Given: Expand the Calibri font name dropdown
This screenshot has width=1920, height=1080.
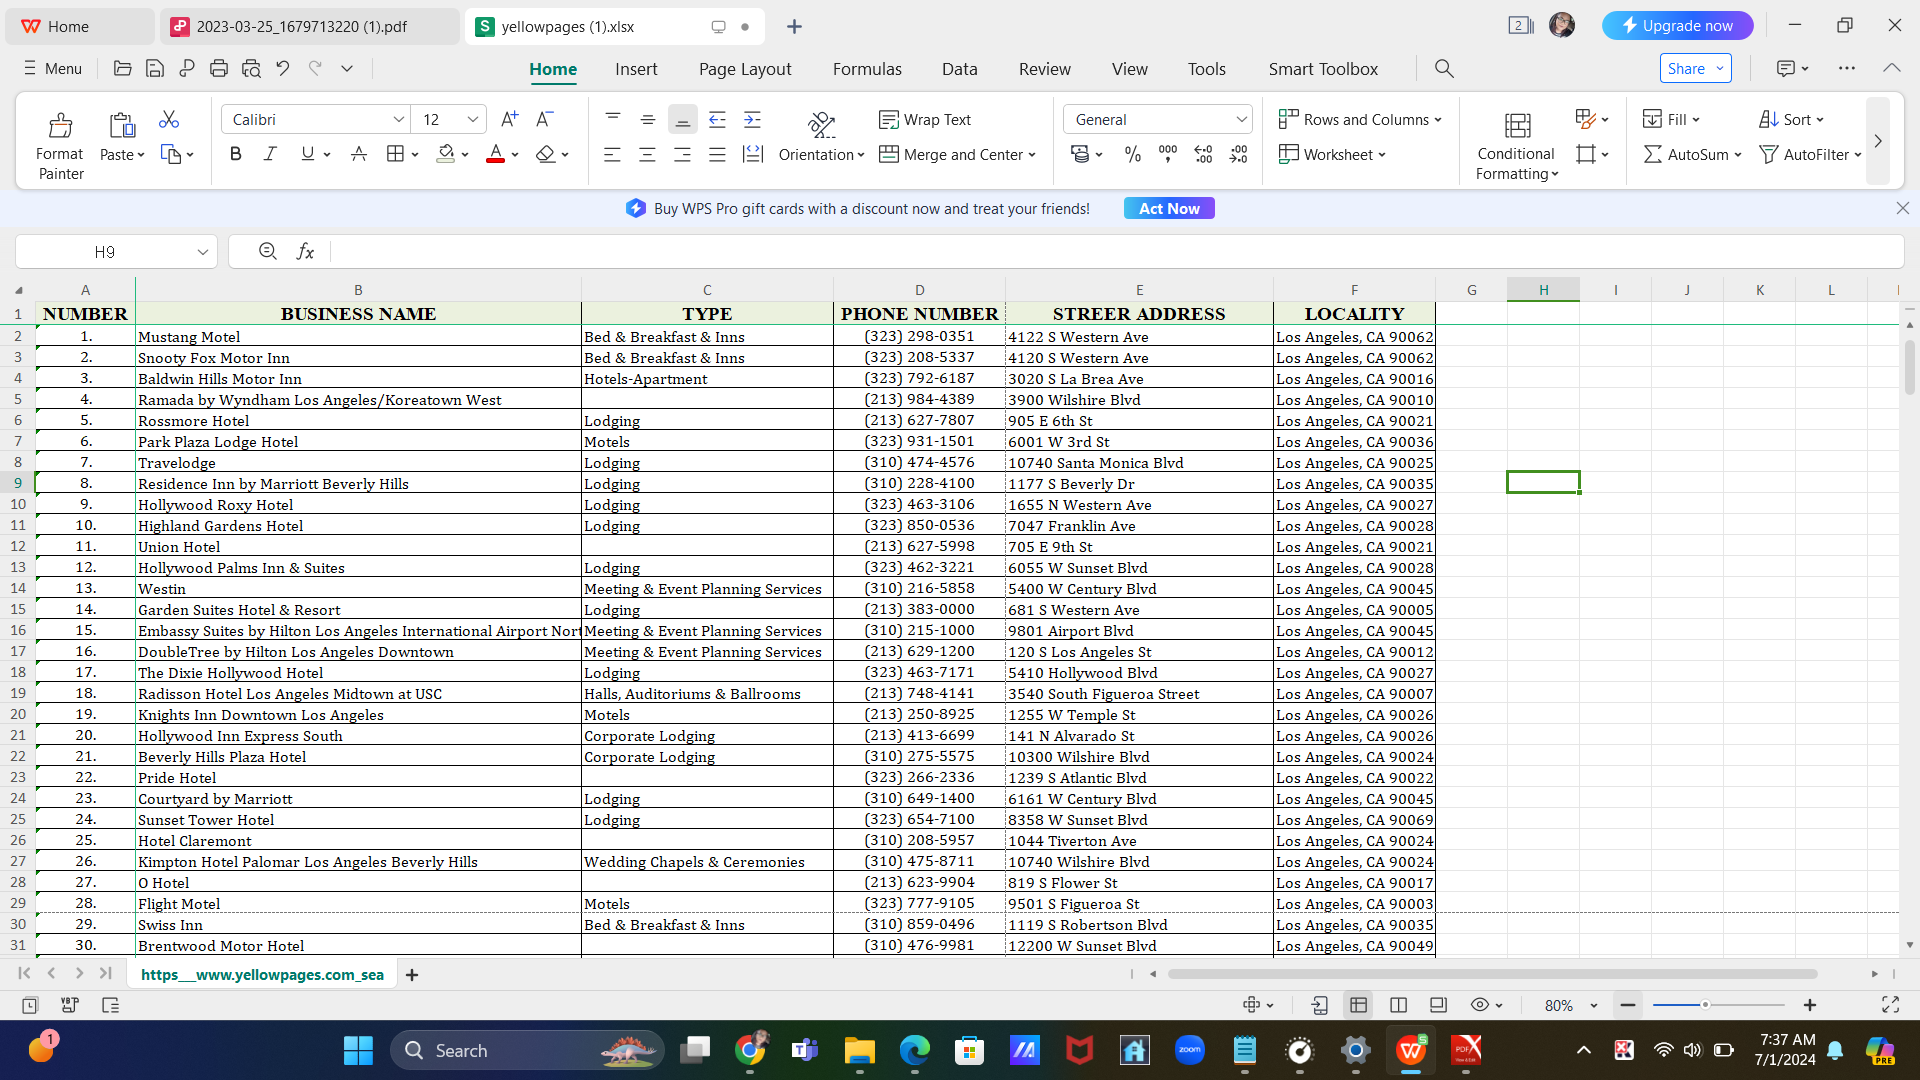Looking at the screenshot, I should 398,120.
